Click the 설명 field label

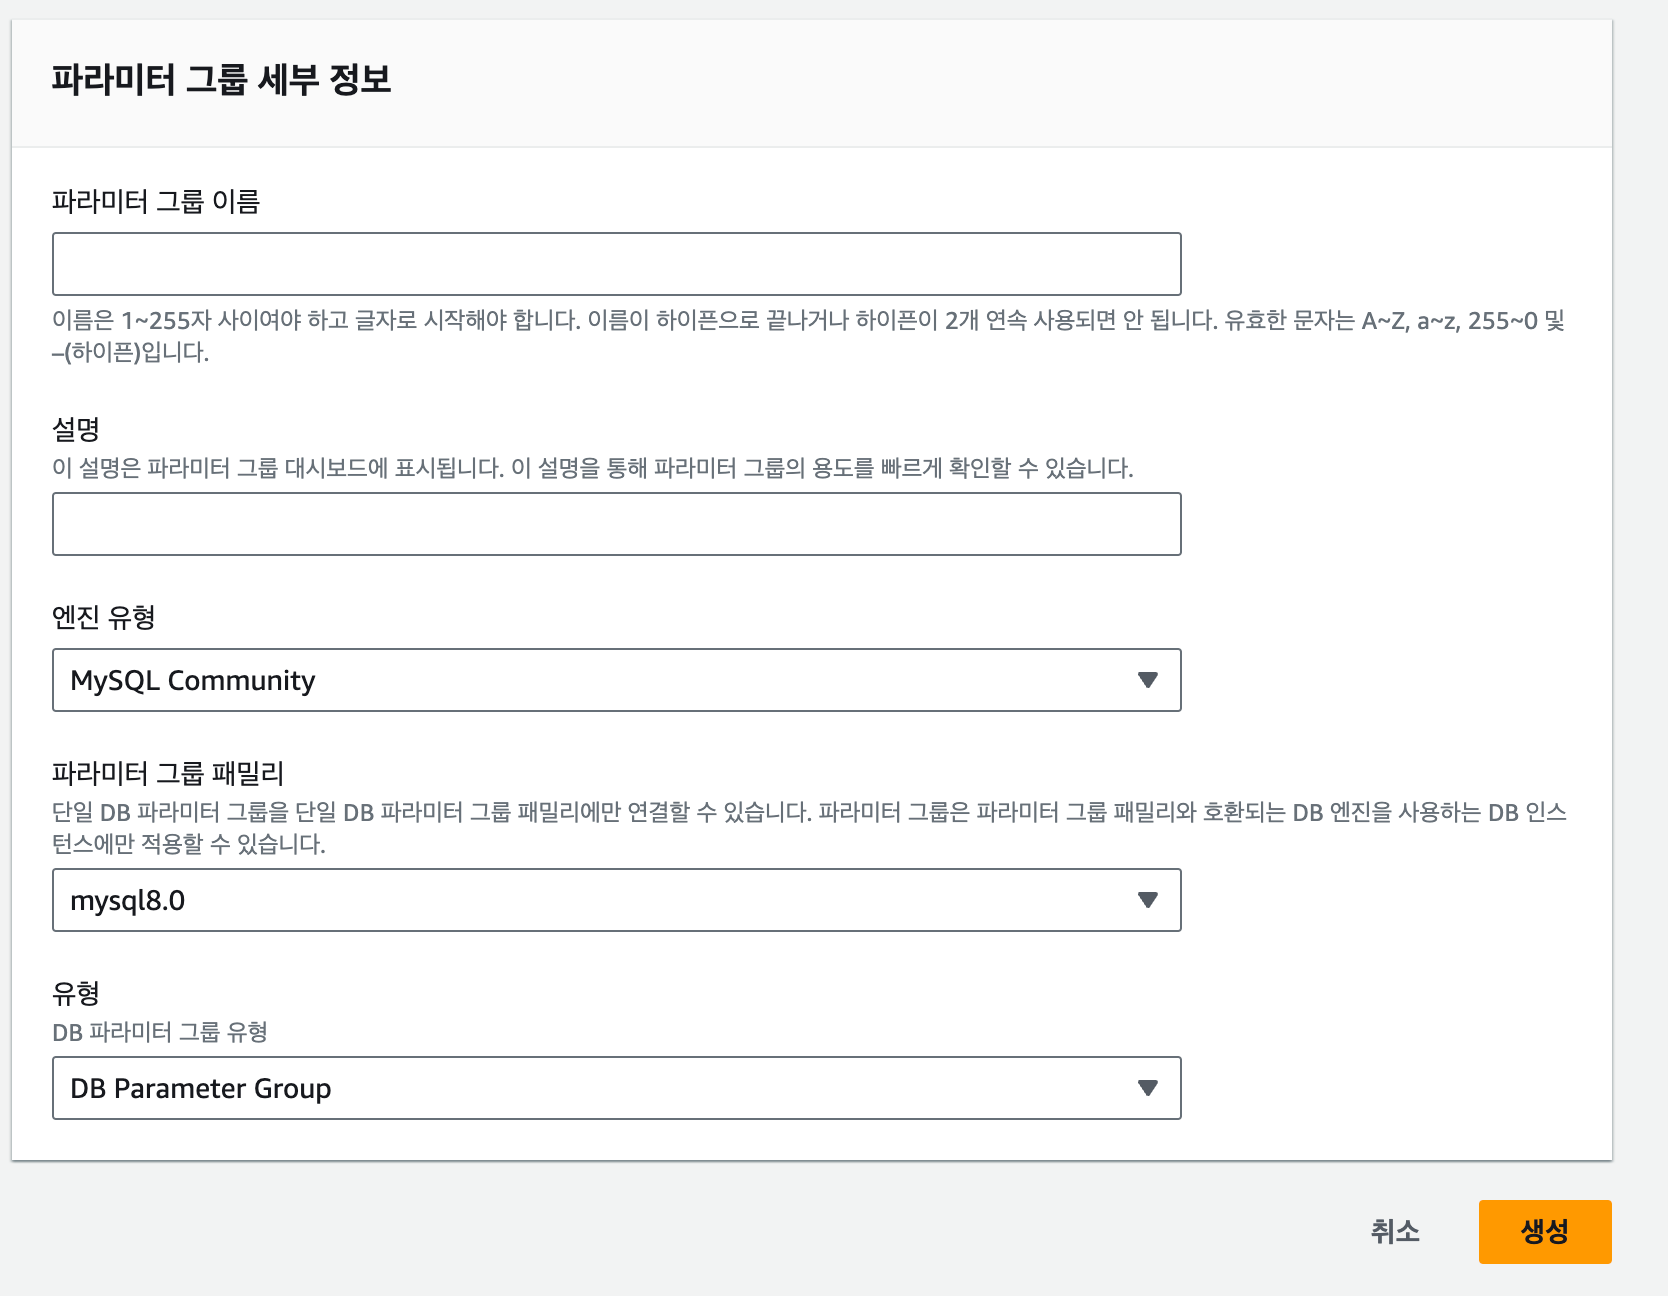coord(76,429)
